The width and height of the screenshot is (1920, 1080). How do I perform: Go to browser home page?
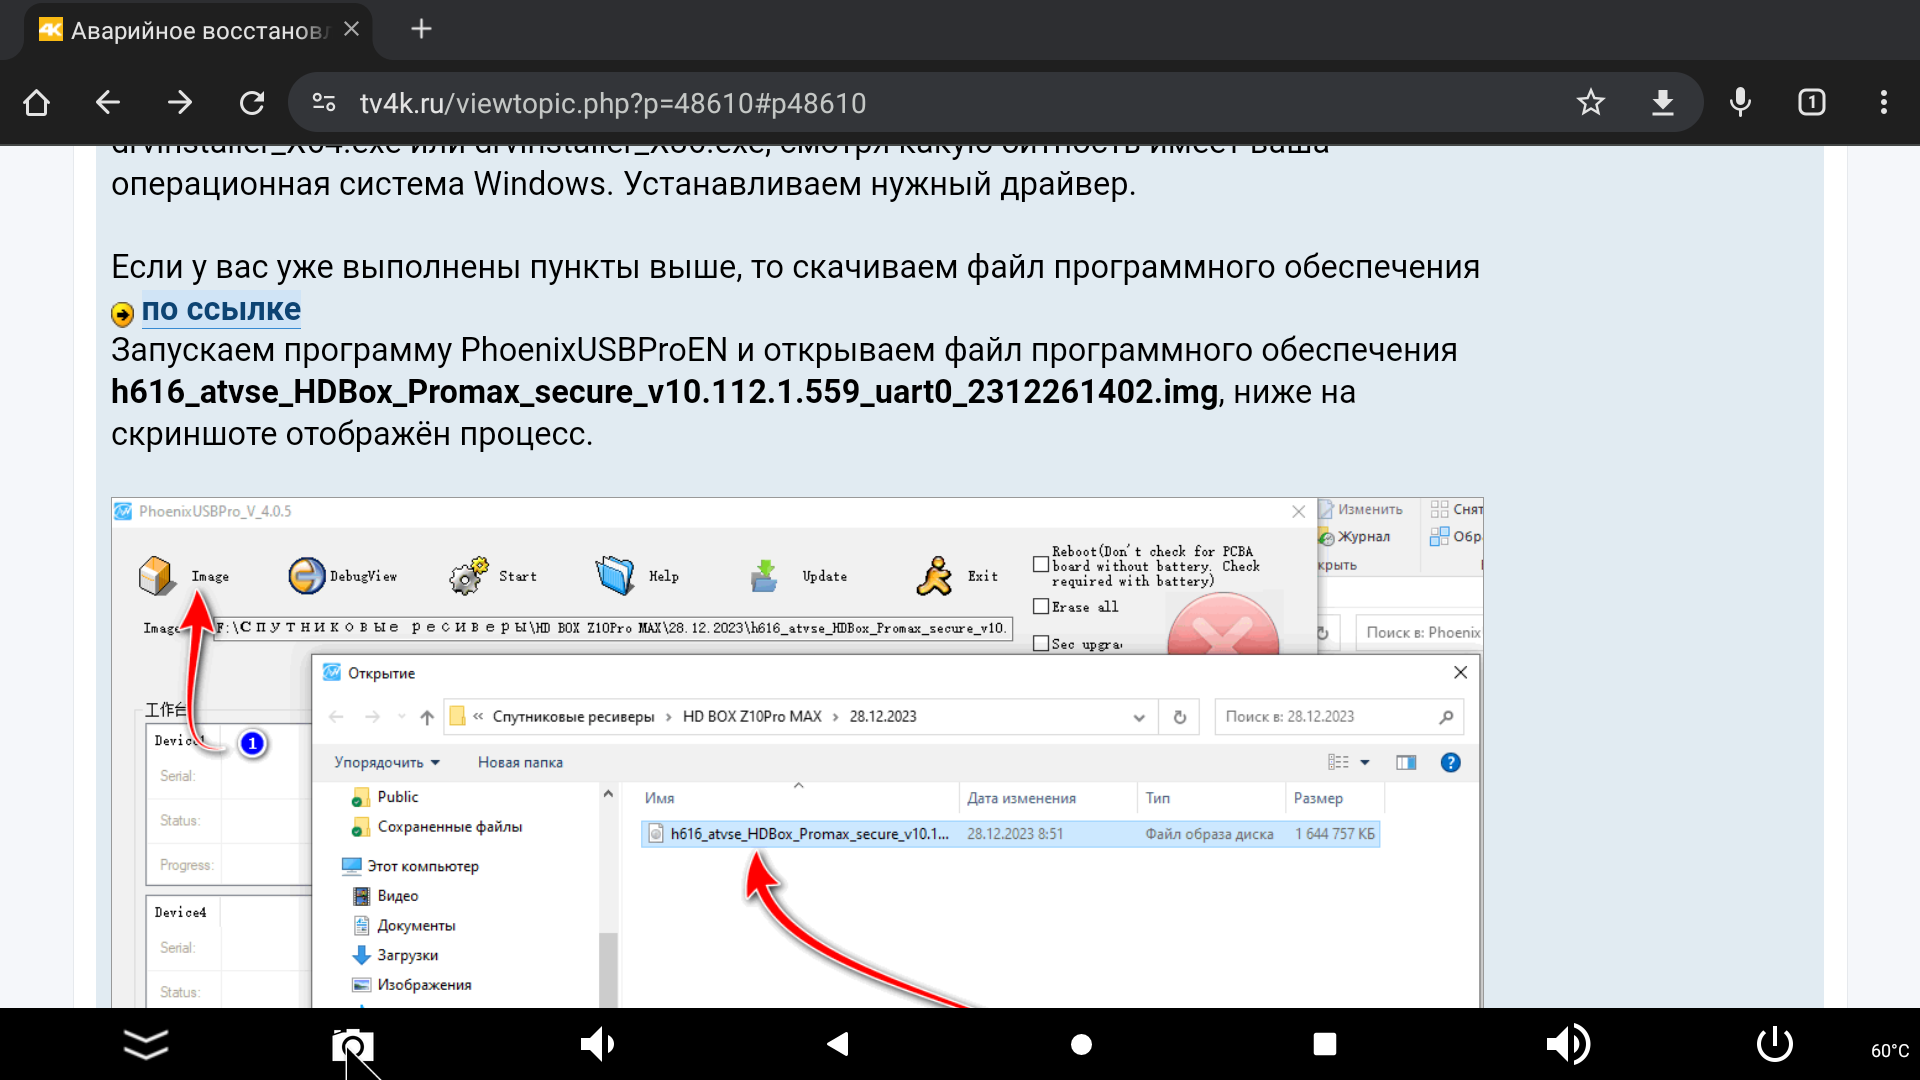coord(37,103)
